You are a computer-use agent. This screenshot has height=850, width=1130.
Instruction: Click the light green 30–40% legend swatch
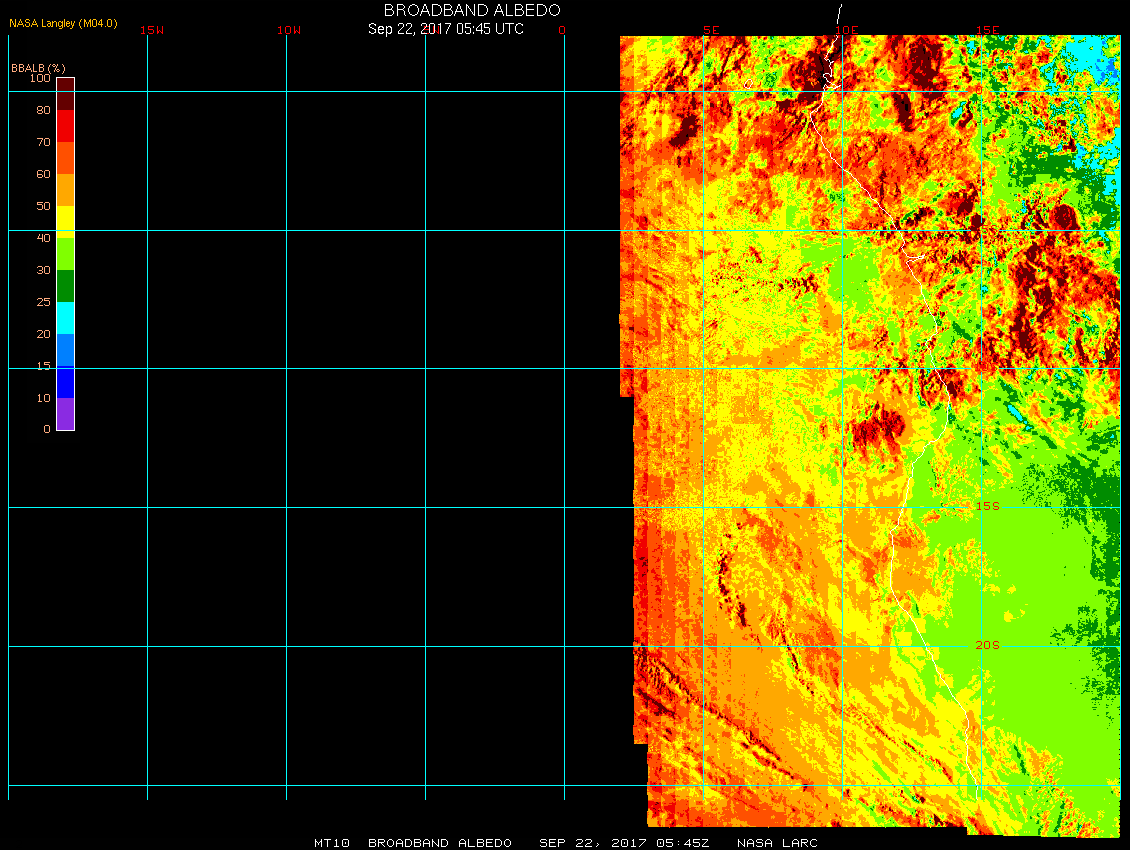point(65,254)
